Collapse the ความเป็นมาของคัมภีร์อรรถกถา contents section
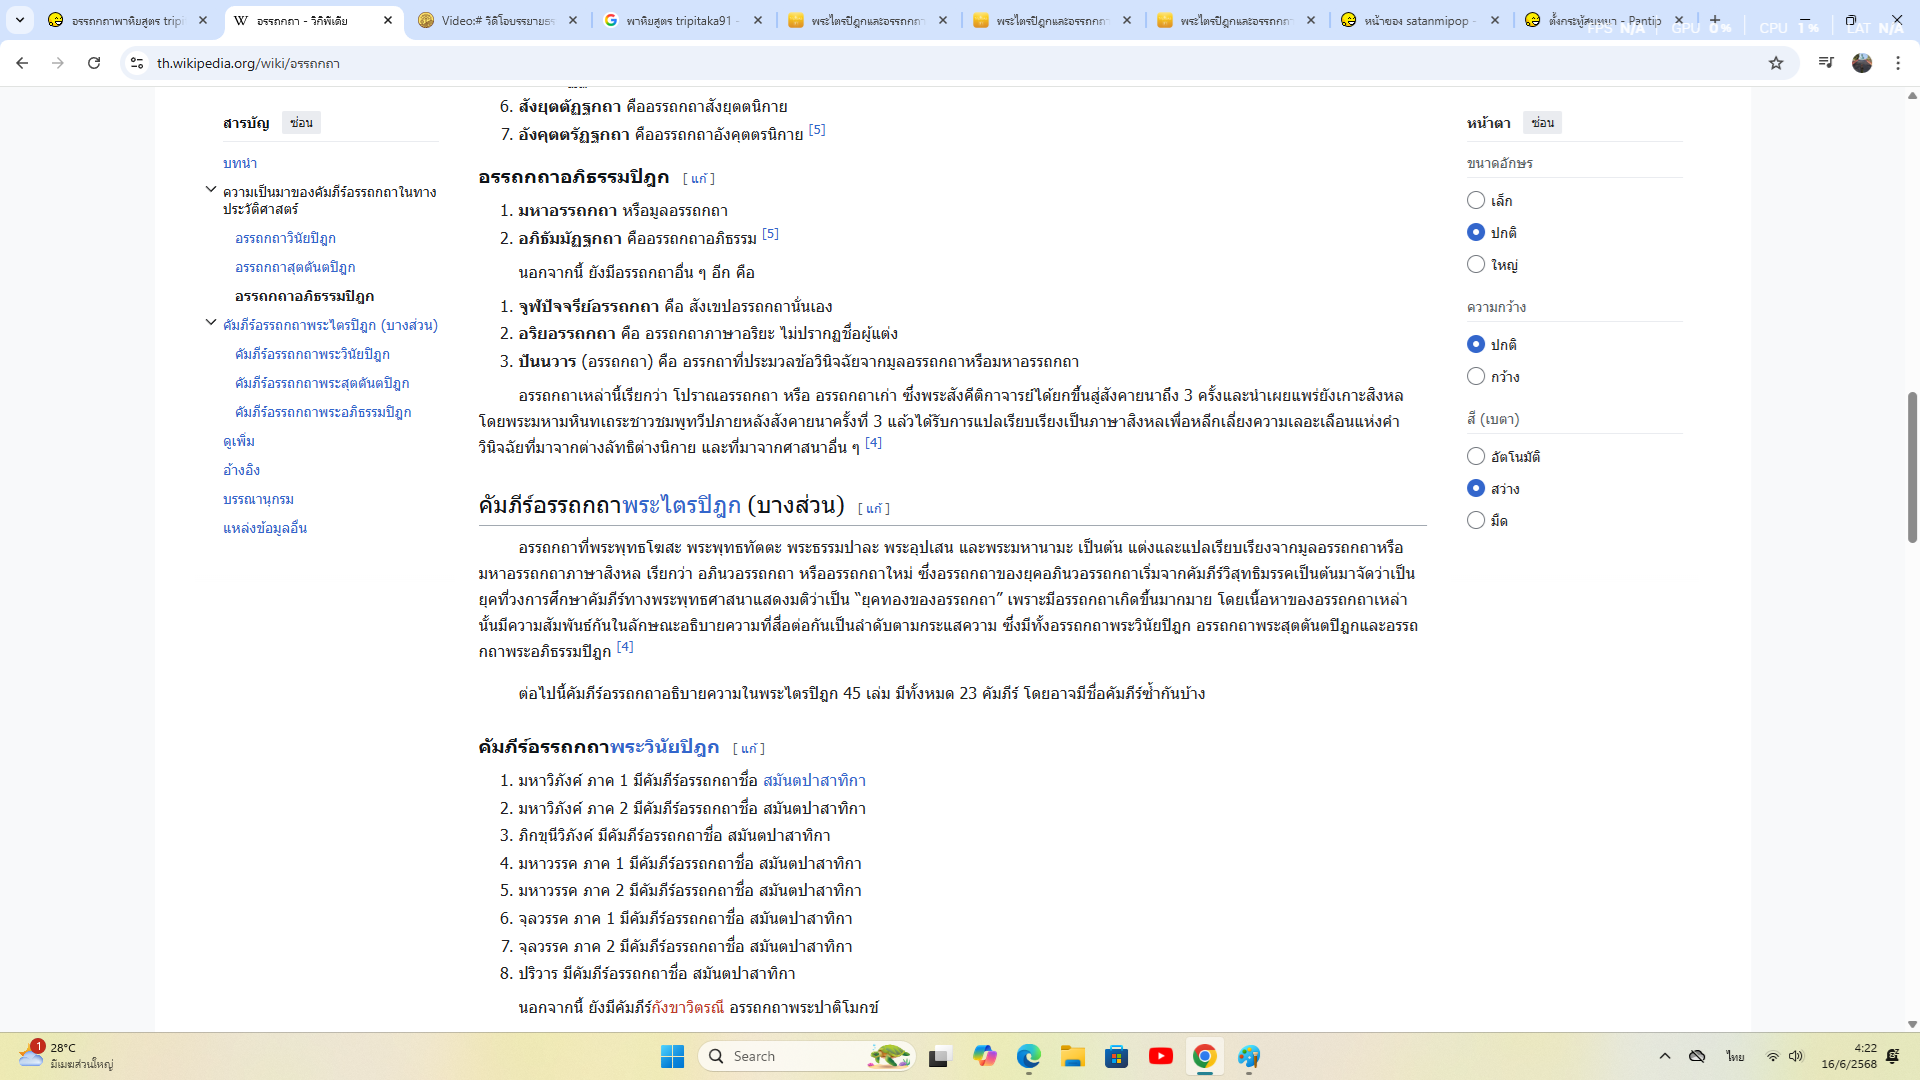 (211, 189)
